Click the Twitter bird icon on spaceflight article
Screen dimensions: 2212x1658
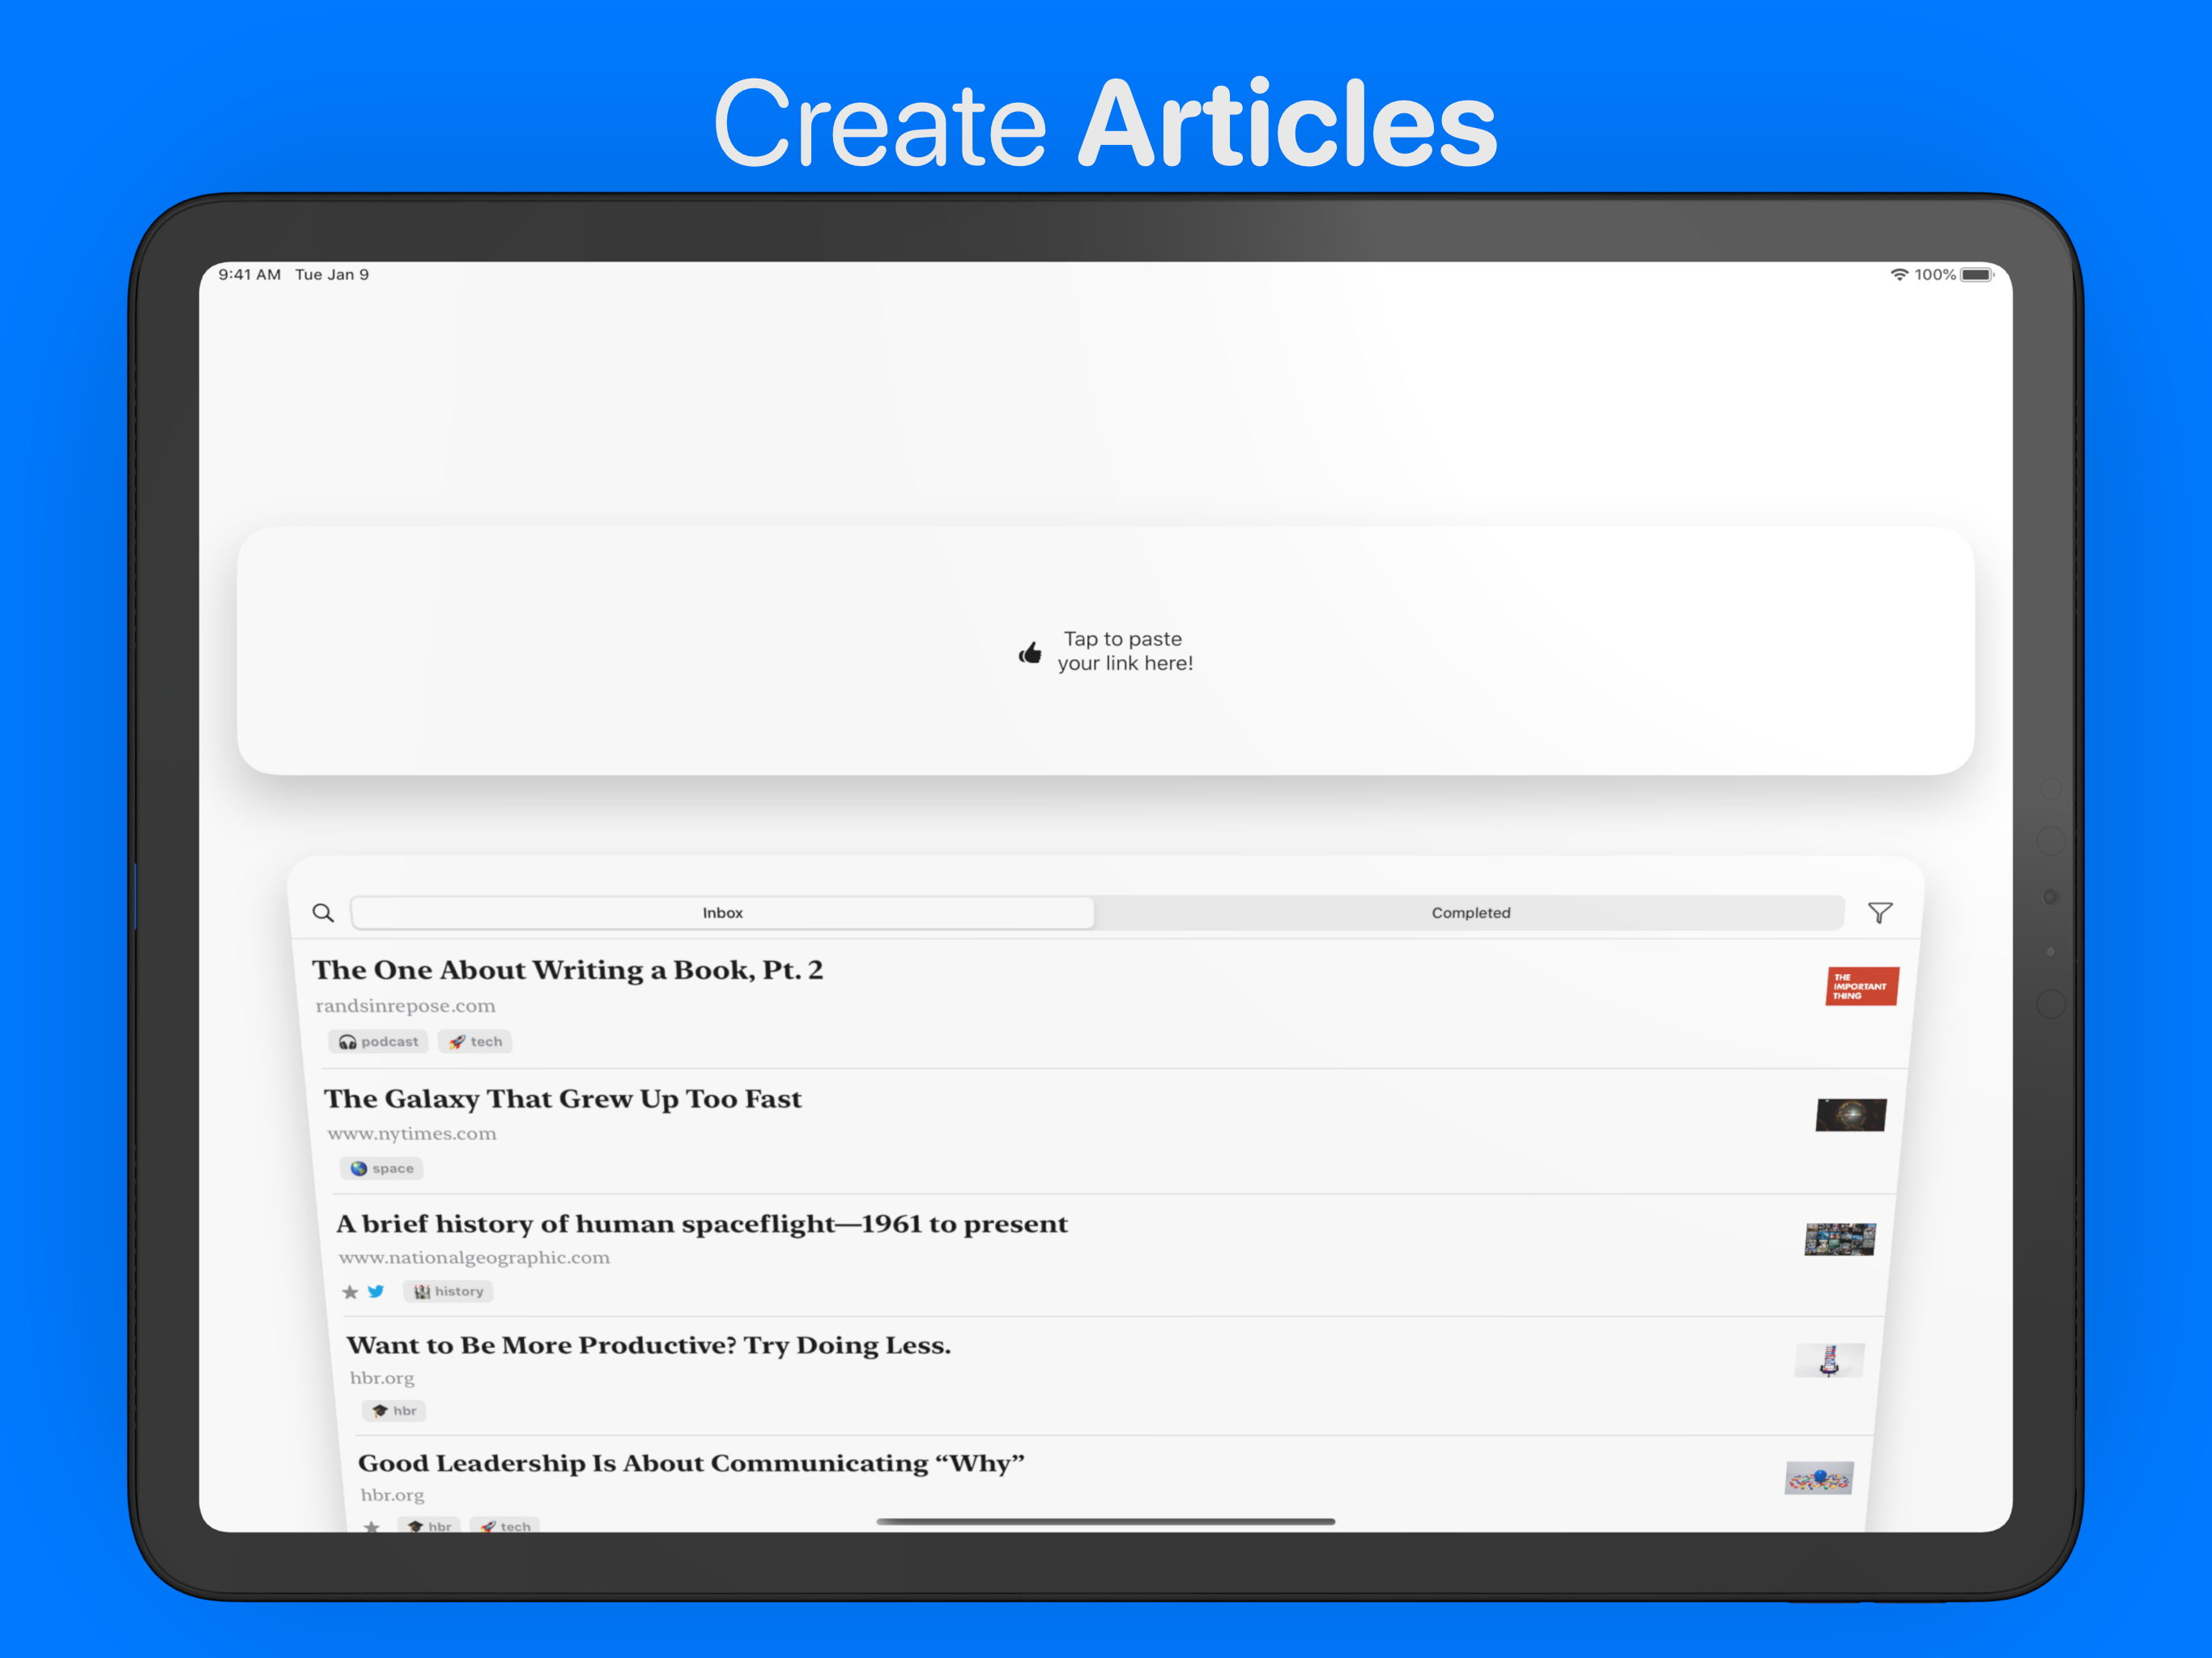(376, 1292)
